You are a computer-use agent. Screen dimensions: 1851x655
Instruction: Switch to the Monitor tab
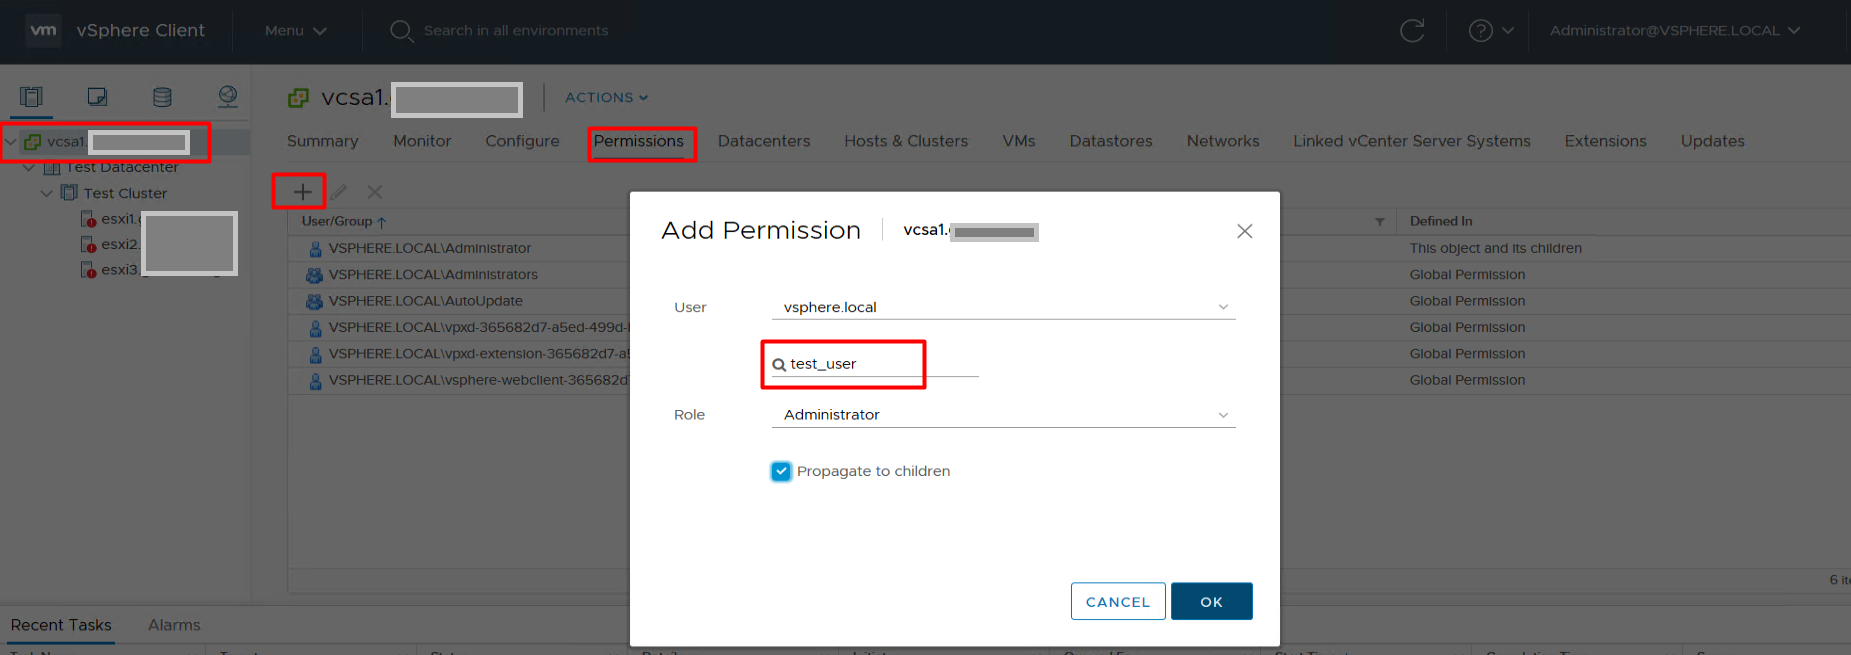422,141
